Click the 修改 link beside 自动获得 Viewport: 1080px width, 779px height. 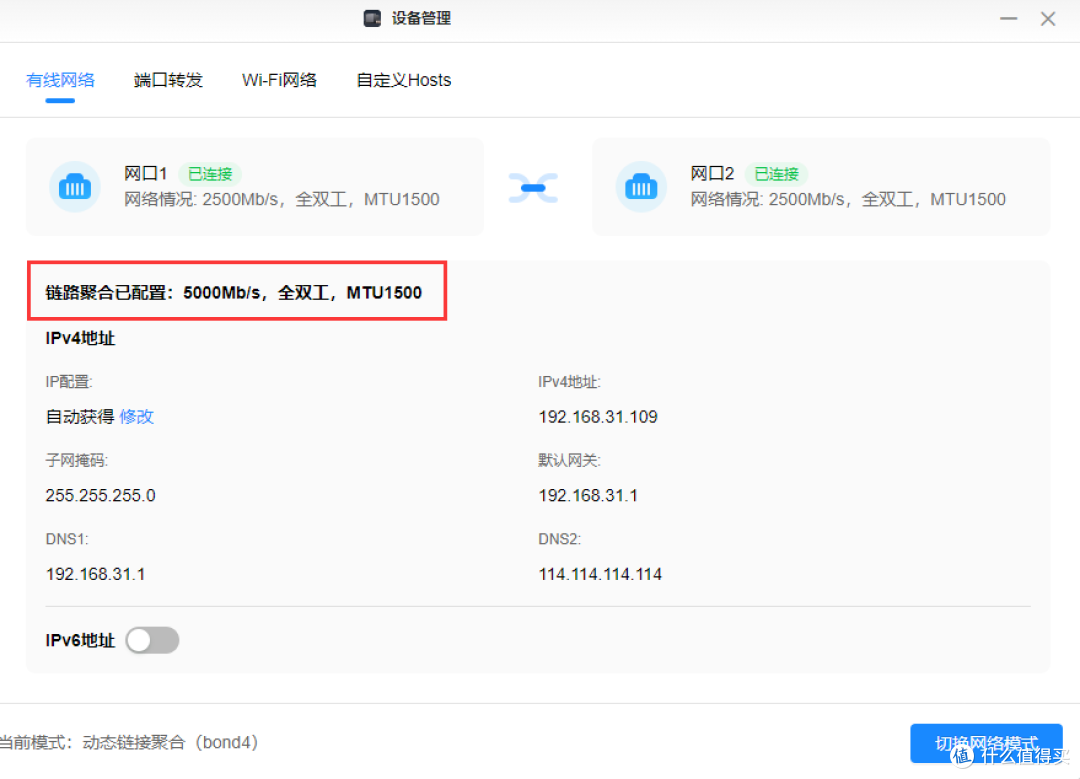(x=136, y=417)
